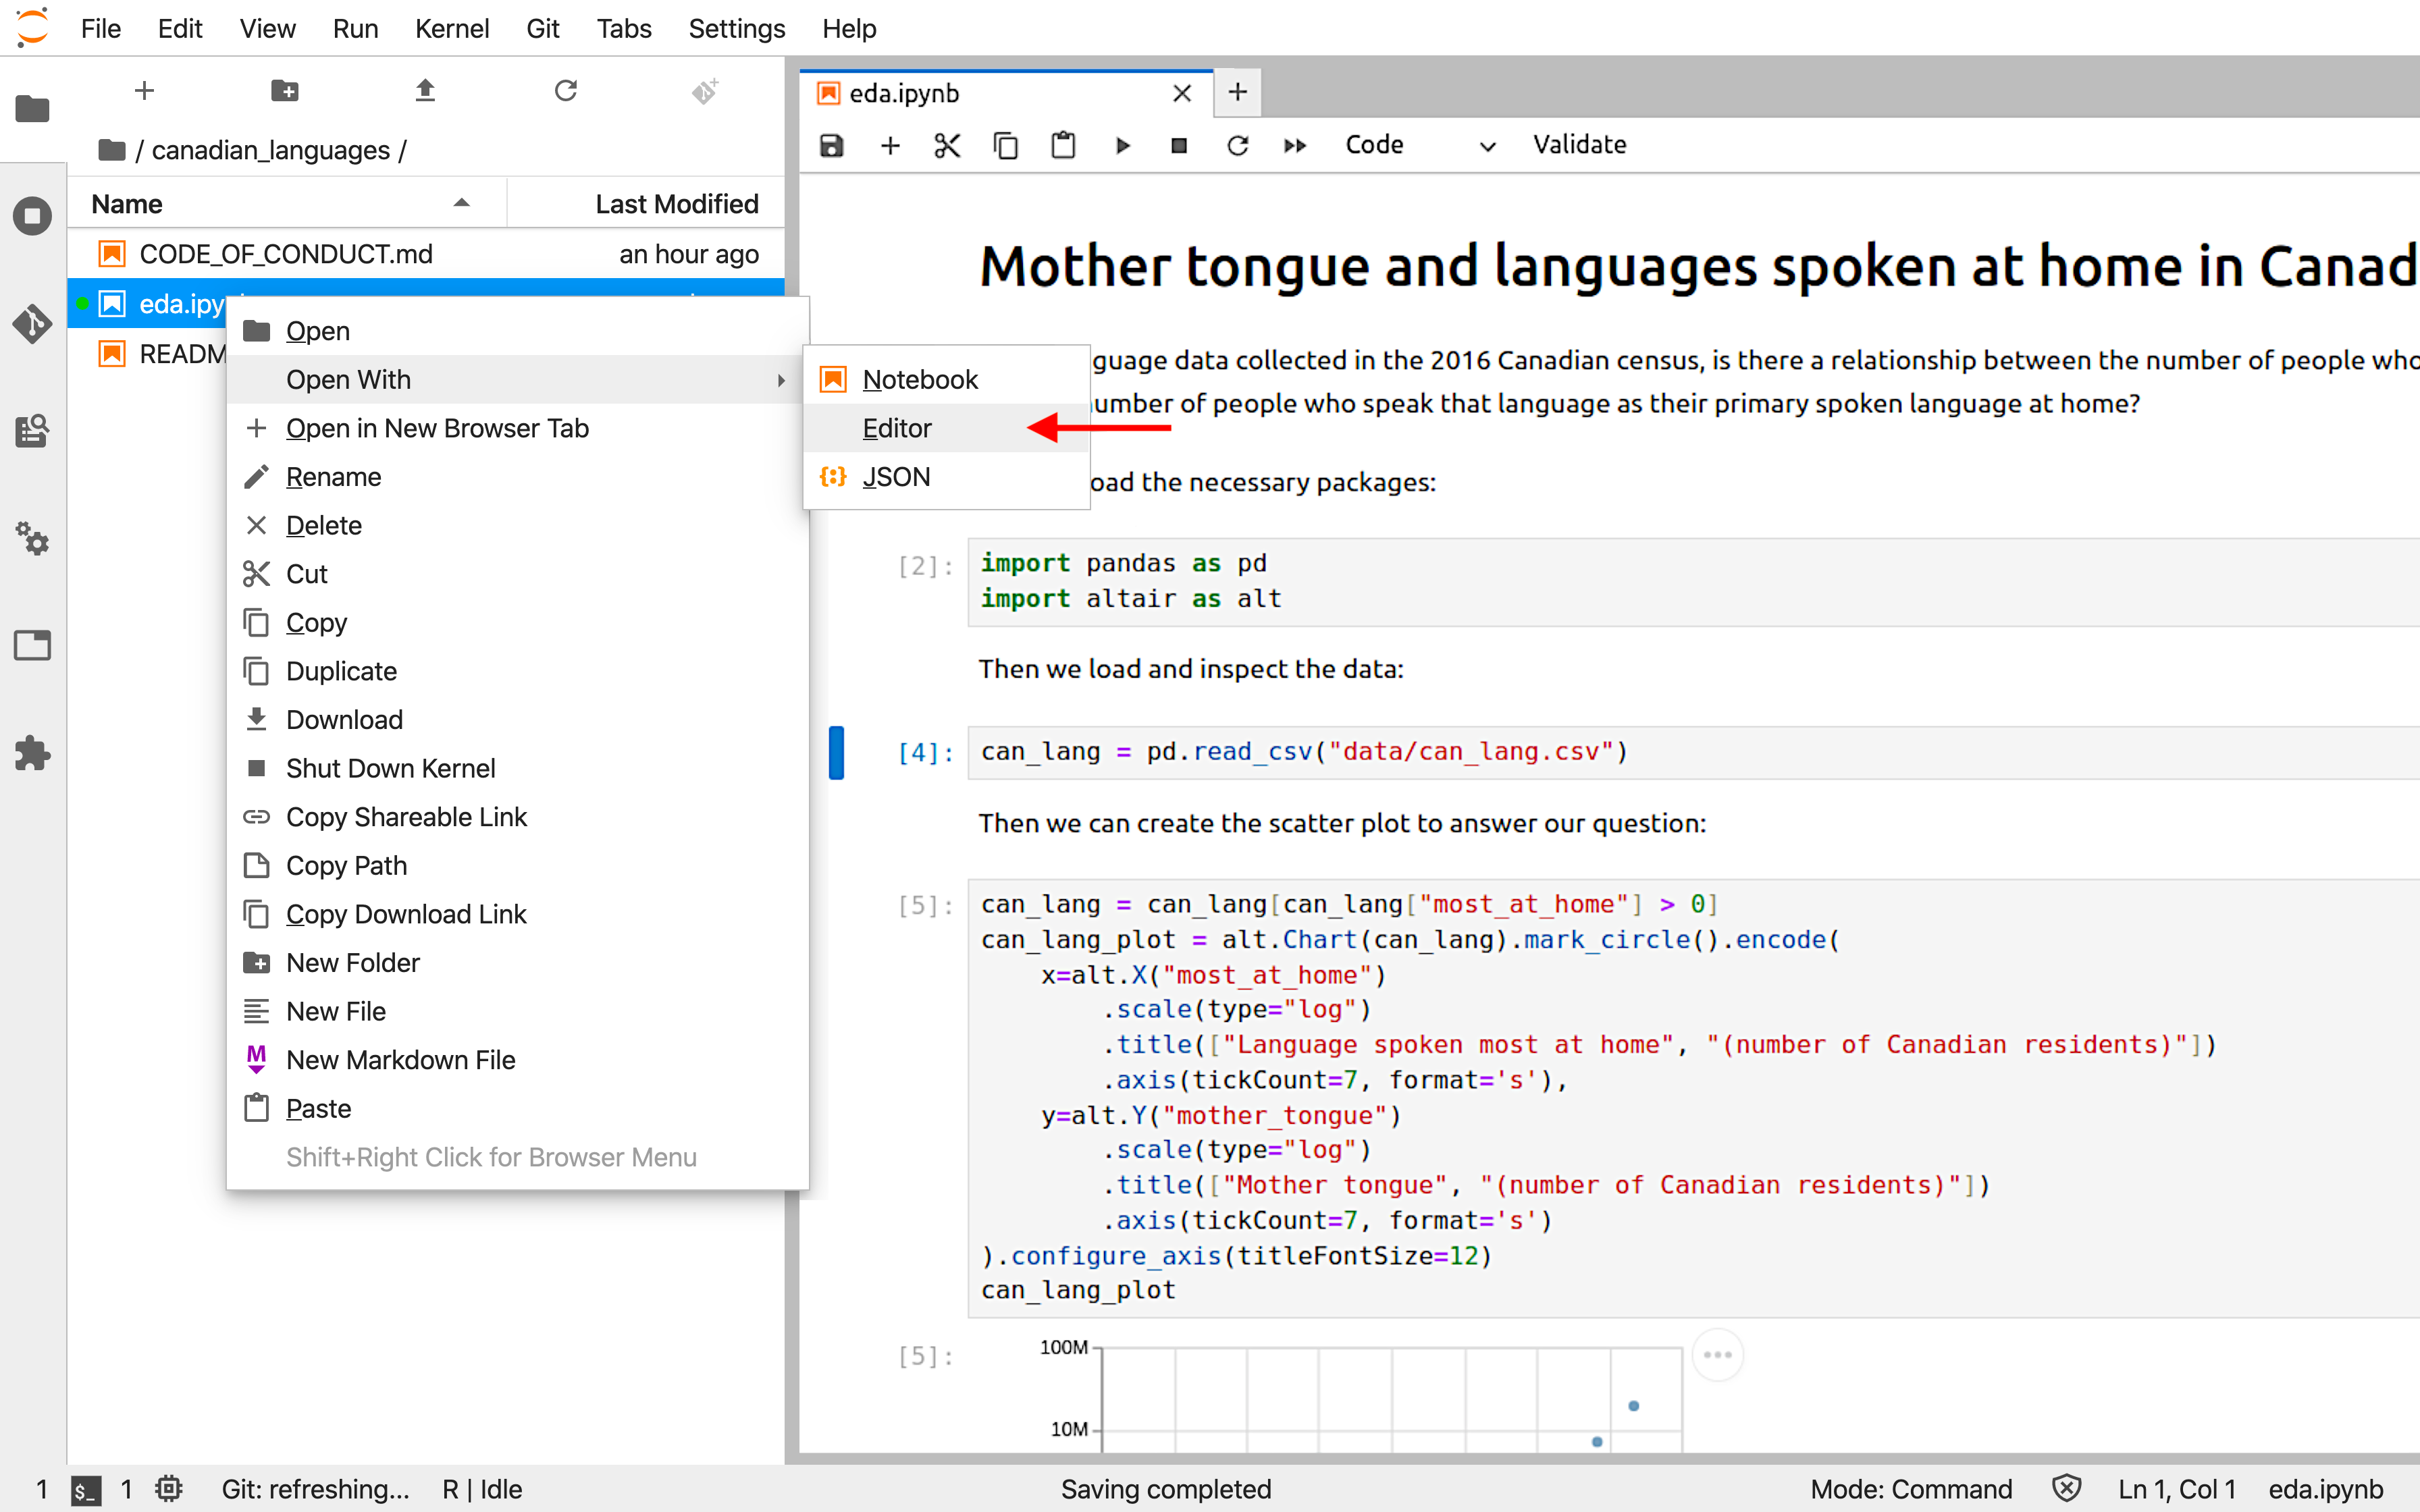Viewport: 2420px width, 1512px height.
Task: Refresh the file list
Action: (x=566, y=91)
